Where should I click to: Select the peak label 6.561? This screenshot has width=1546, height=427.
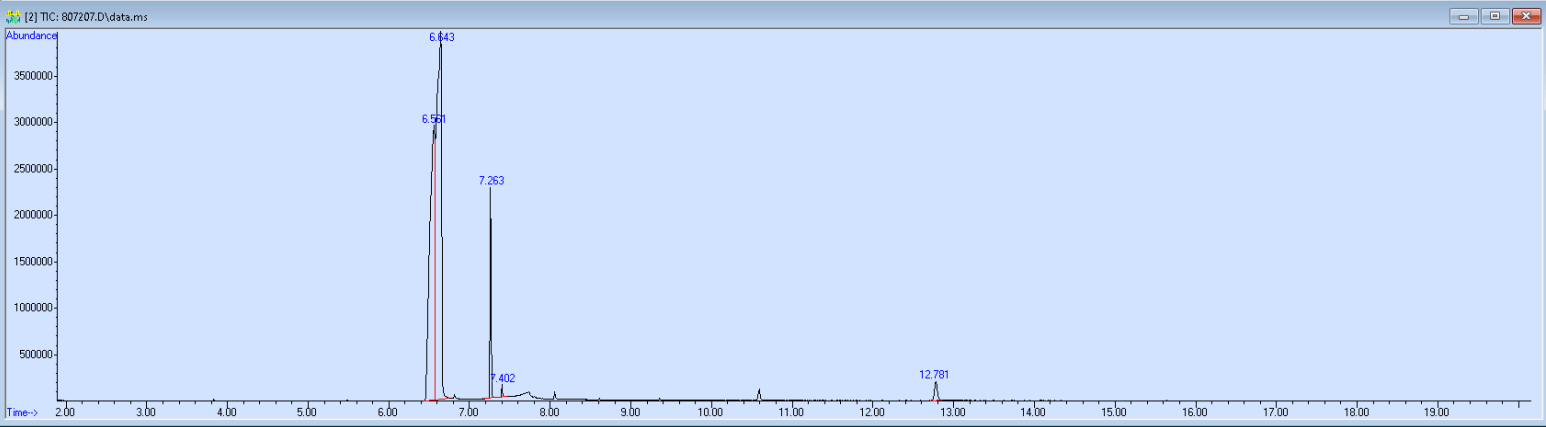pos(434,119)
